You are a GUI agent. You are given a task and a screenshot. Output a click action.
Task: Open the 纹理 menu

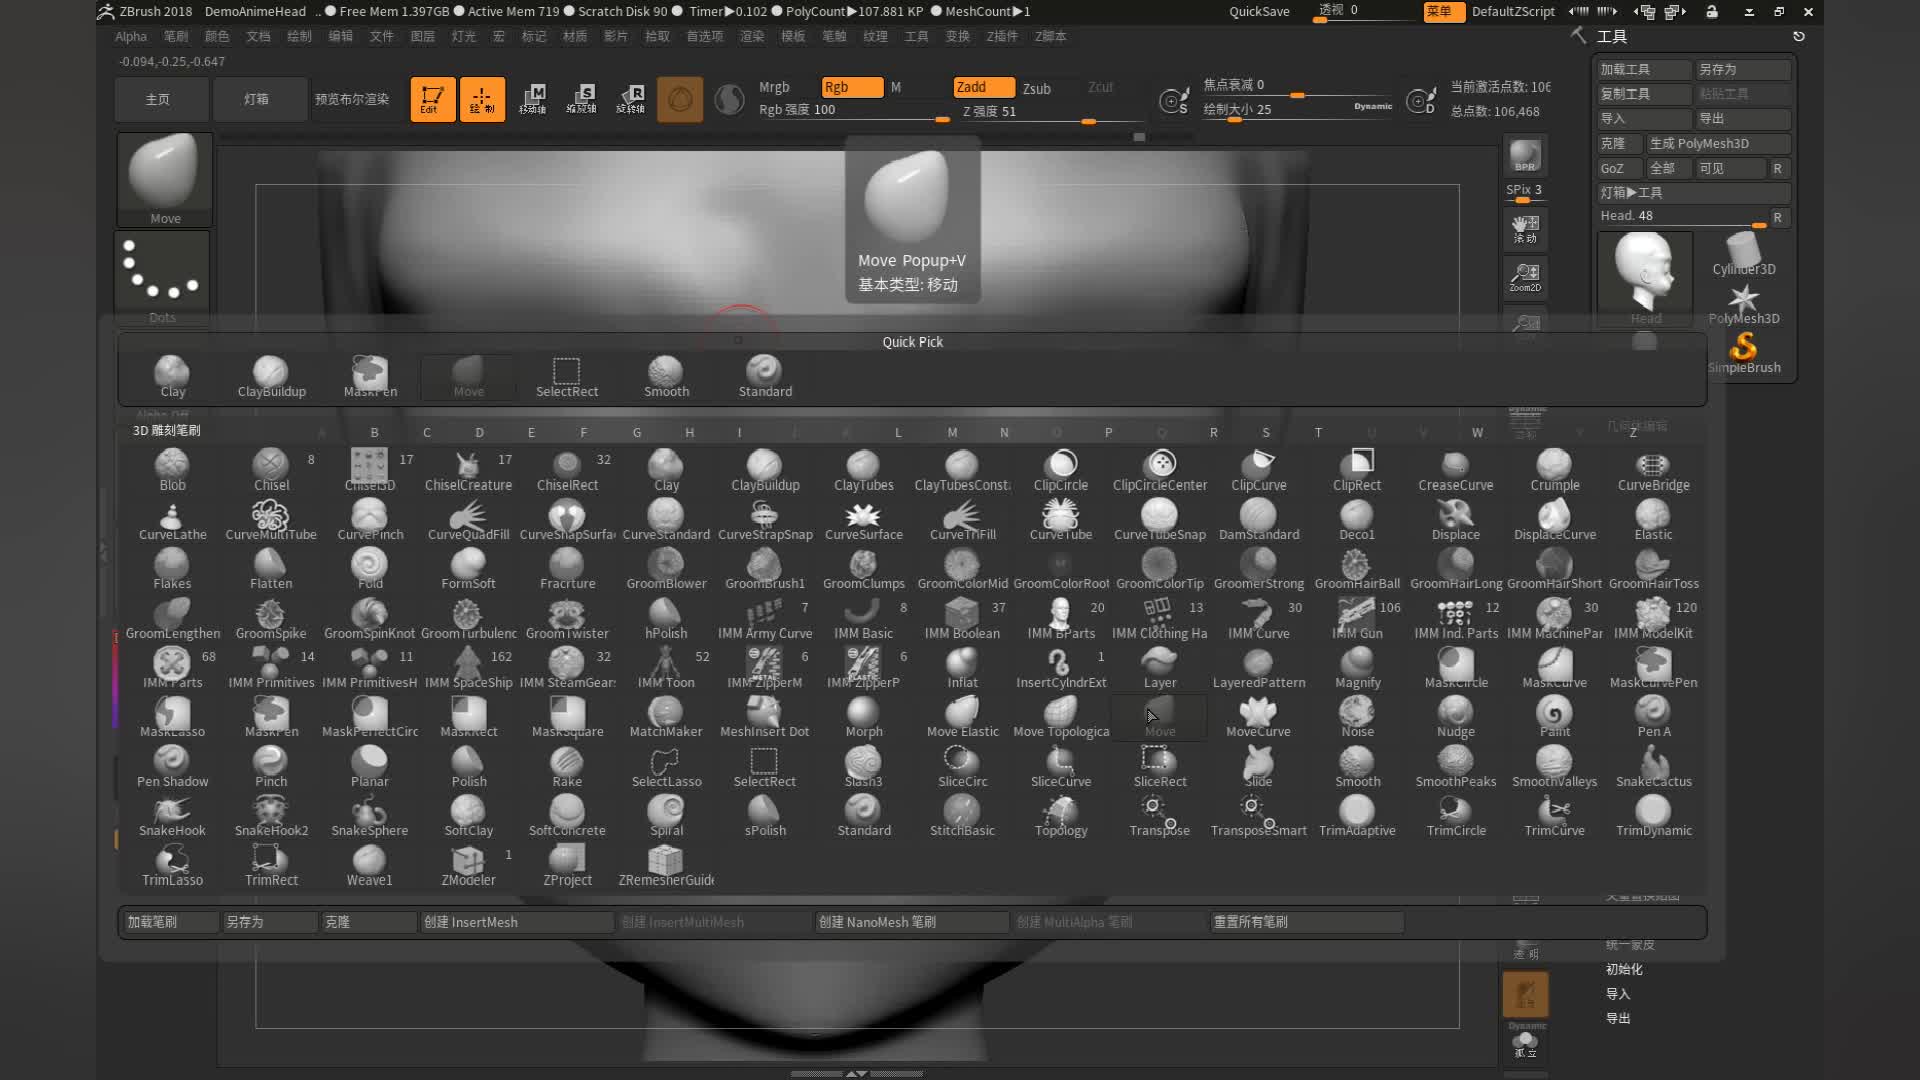click(x=874, y=36)
